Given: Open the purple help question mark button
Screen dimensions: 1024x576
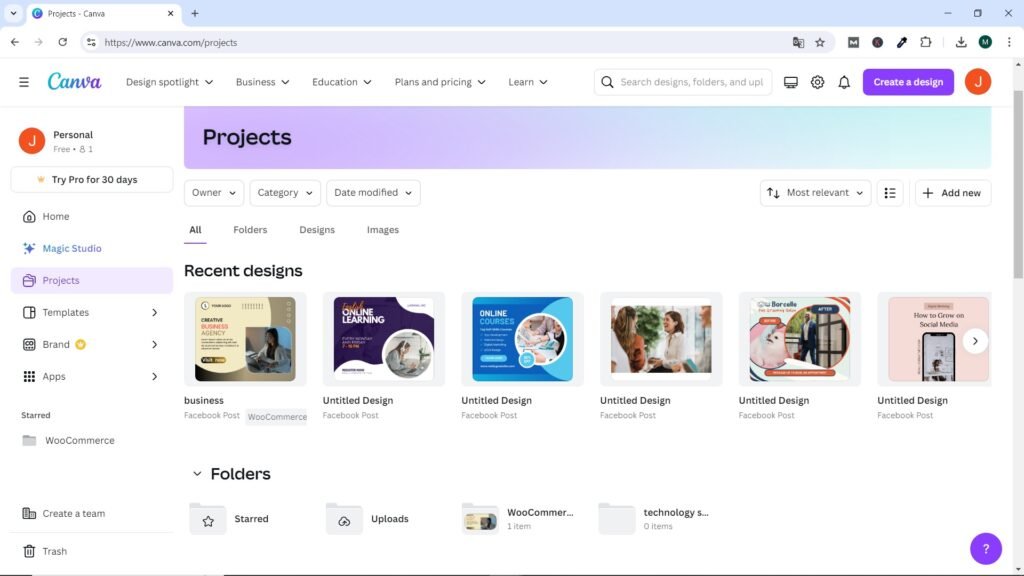Looking at the screenshot, I should click(985, 548).
